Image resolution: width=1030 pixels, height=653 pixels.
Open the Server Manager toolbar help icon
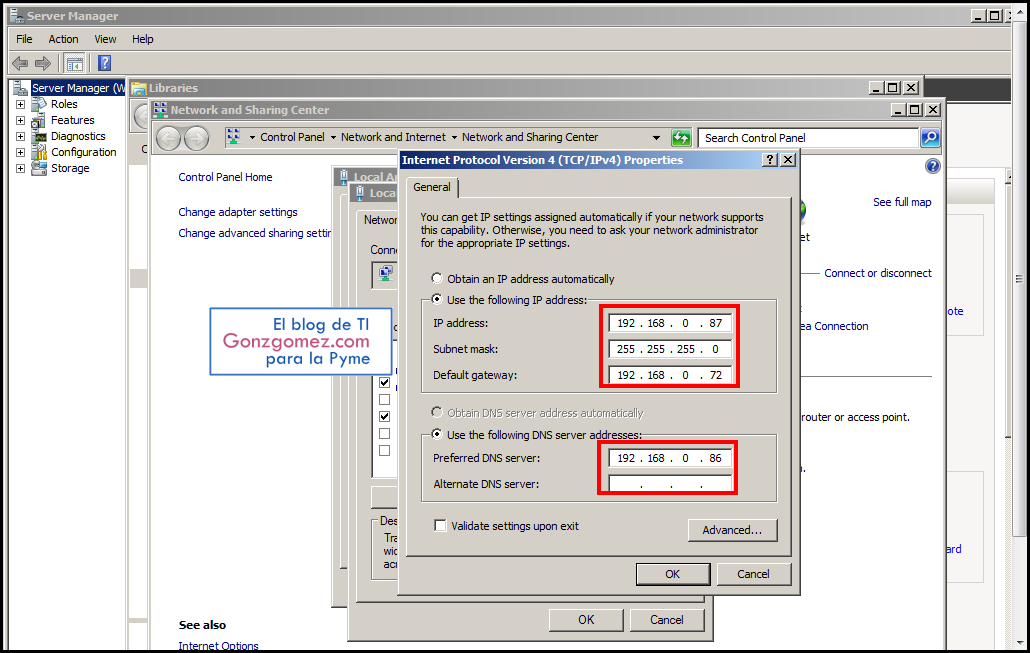point(104,63)
